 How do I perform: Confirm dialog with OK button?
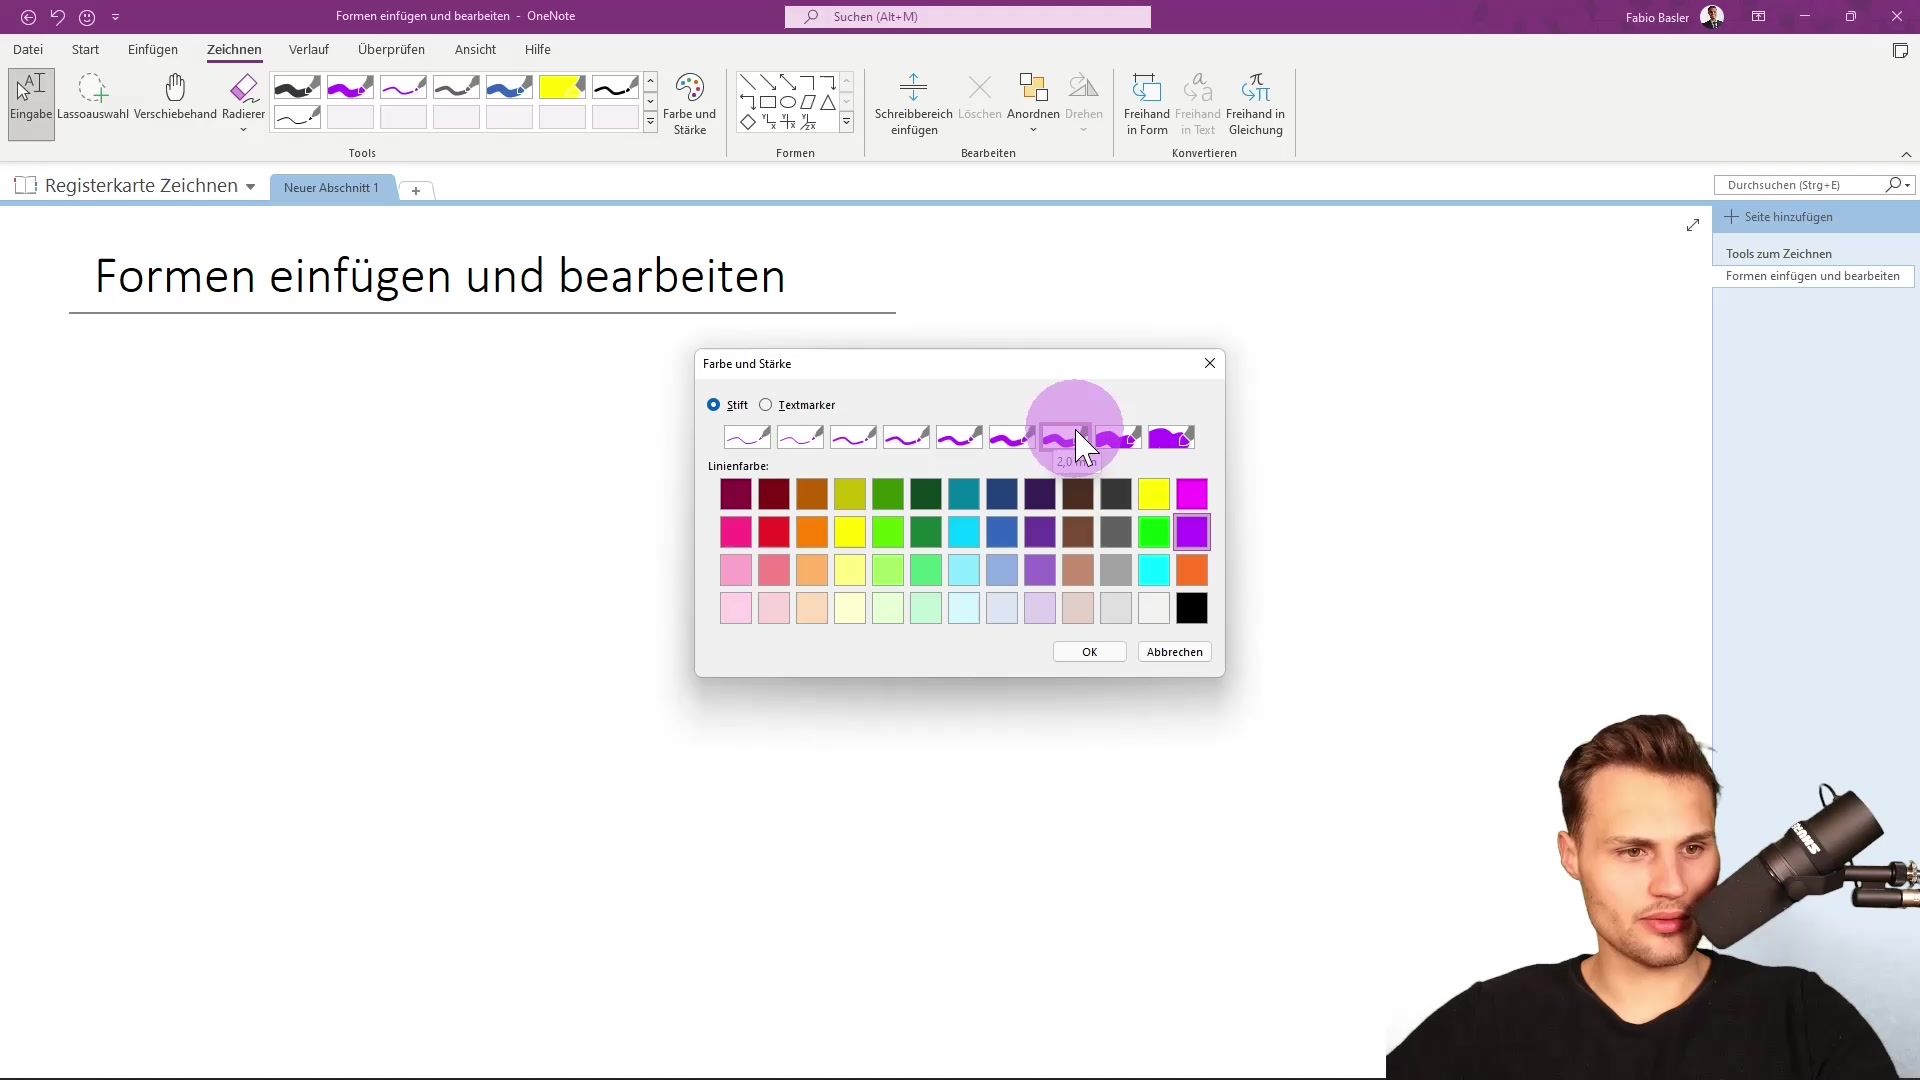click(x=1089, y=652)
